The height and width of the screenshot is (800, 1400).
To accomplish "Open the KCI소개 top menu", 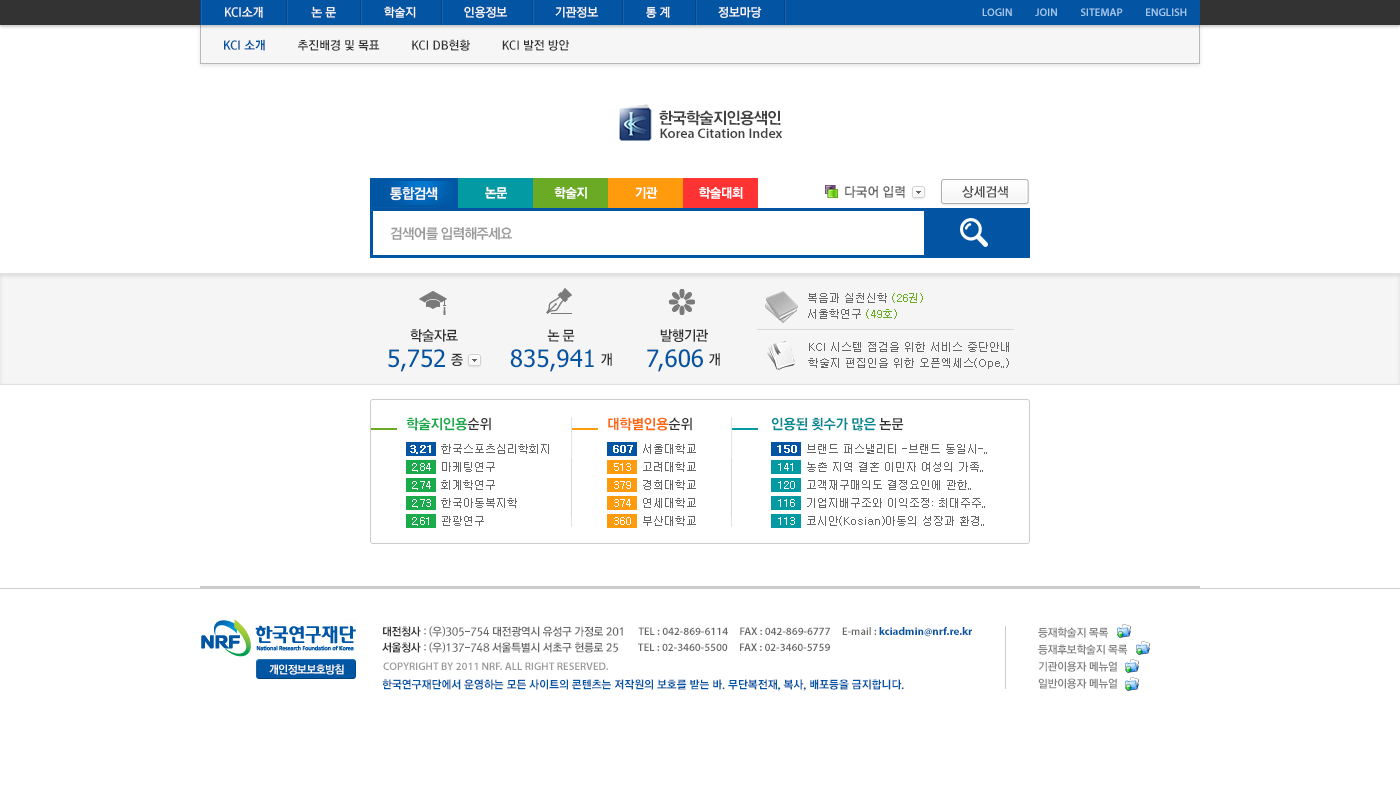I will coord(244,12).
